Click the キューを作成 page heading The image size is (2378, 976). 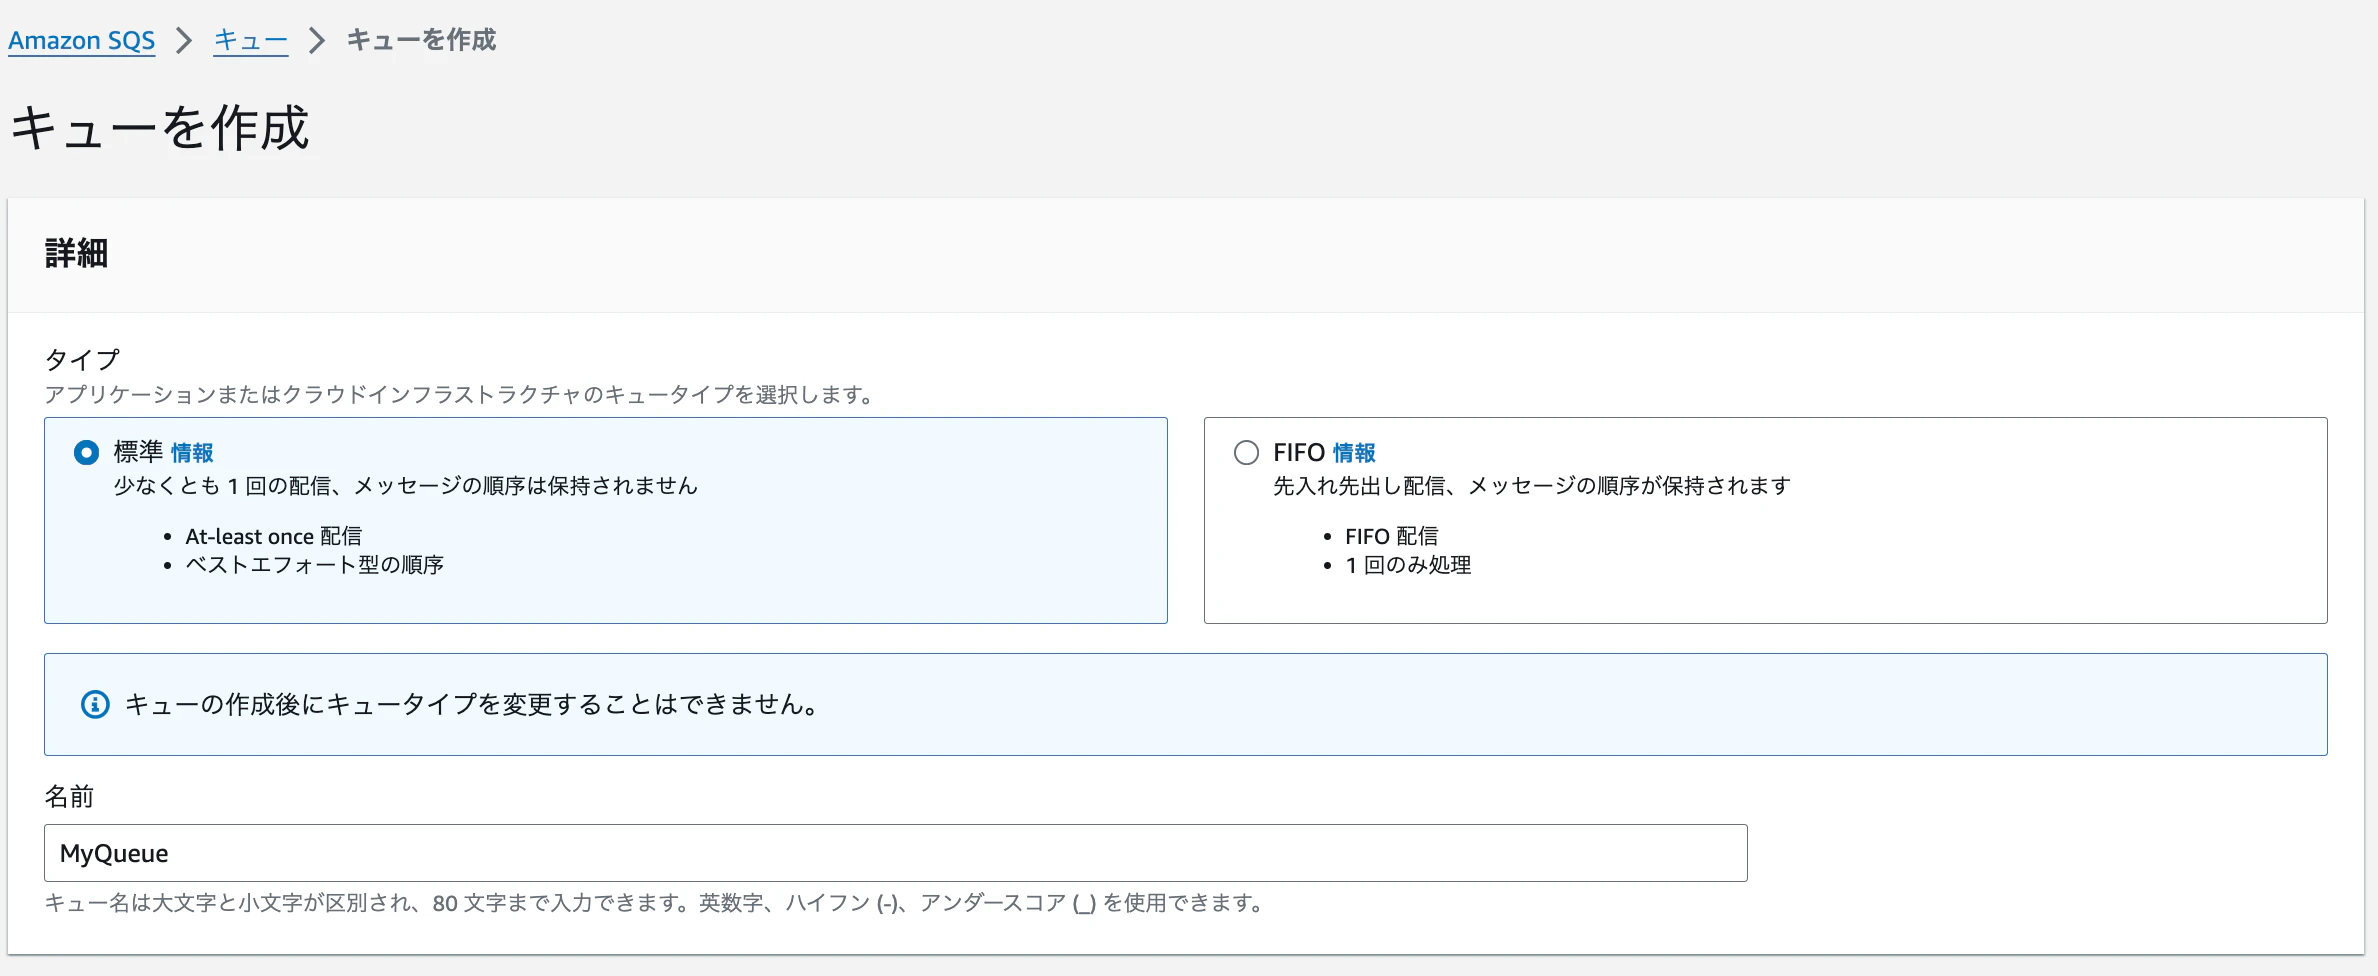160,128
